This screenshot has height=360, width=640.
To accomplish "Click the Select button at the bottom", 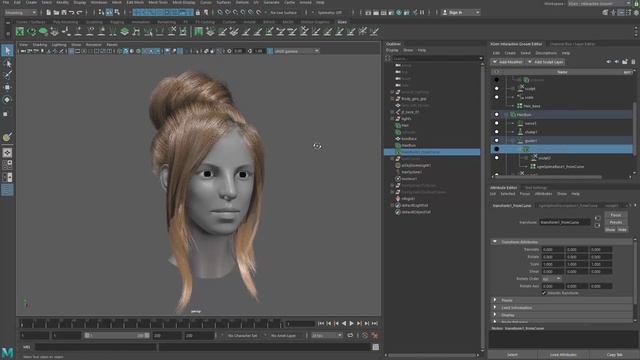I will click(x=512, y=355).
